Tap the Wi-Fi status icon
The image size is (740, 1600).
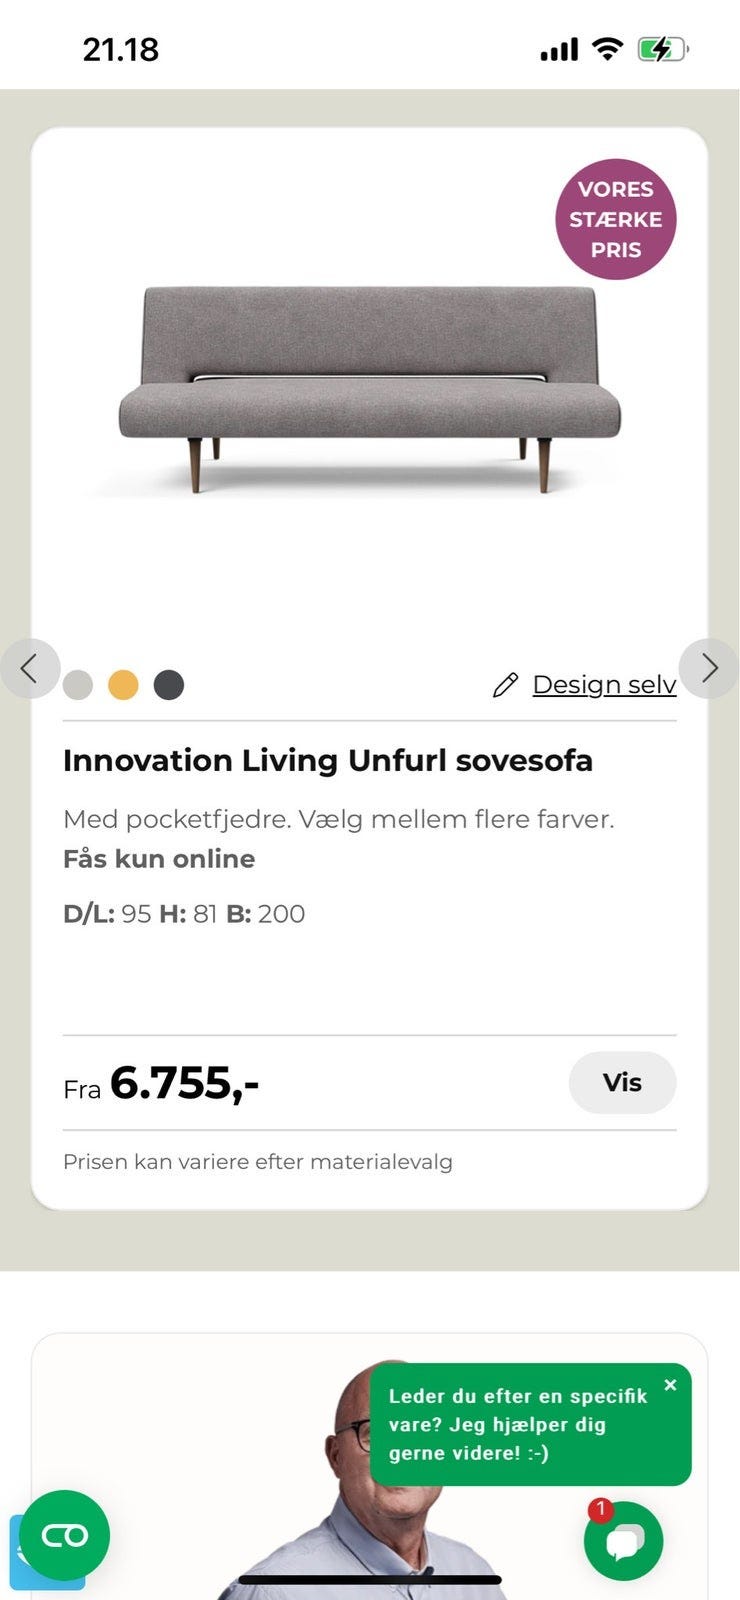click(x=607, y=49)
